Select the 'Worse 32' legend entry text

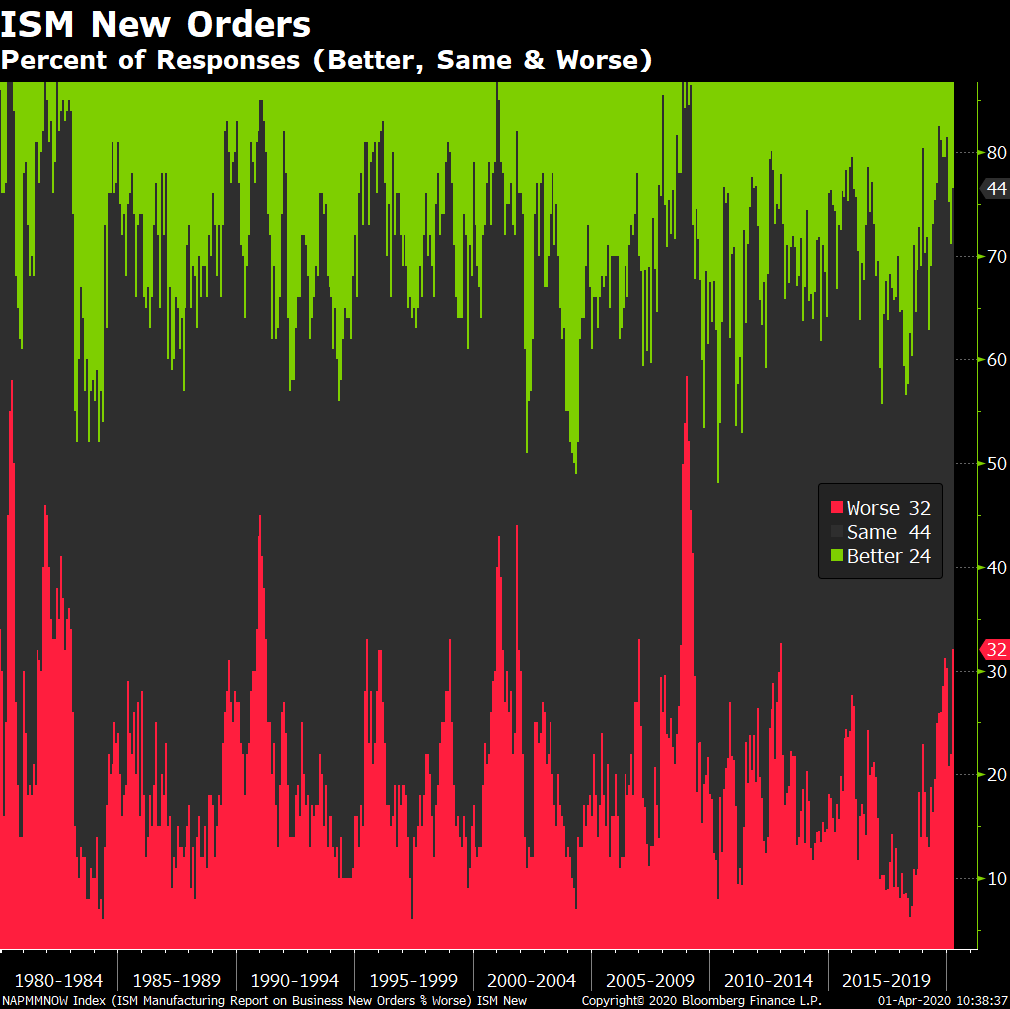point(889,508)
